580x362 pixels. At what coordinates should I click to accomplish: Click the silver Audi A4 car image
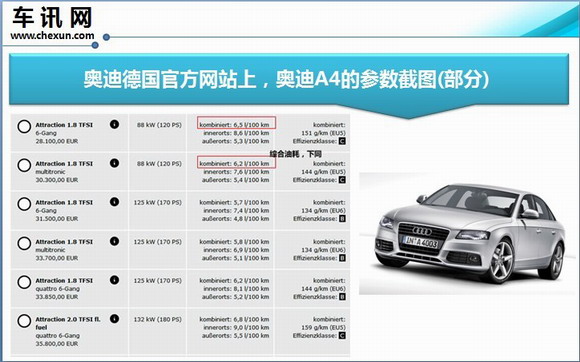coord(469,234)
